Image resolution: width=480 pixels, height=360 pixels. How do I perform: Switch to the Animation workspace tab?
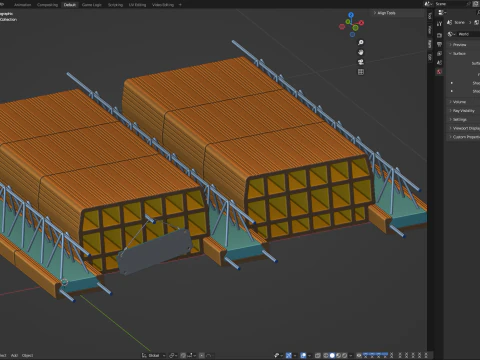(x=22, y=5)
